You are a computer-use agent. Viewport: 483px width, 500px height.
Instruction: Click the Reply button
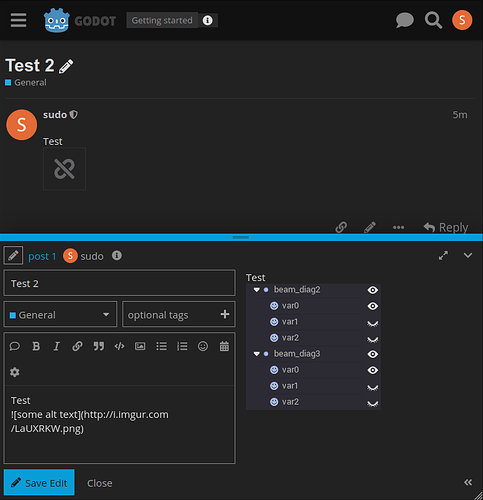446,227
